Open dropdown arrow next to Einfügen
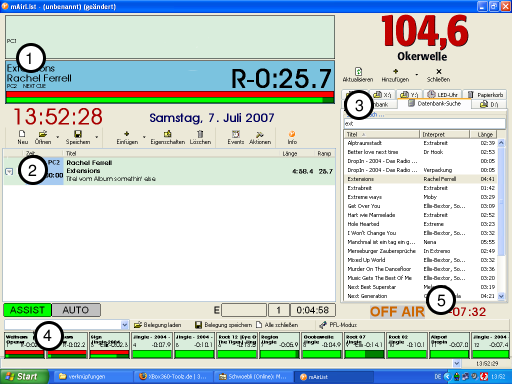Screen dimensions: 512x384 tap(144, 137)
